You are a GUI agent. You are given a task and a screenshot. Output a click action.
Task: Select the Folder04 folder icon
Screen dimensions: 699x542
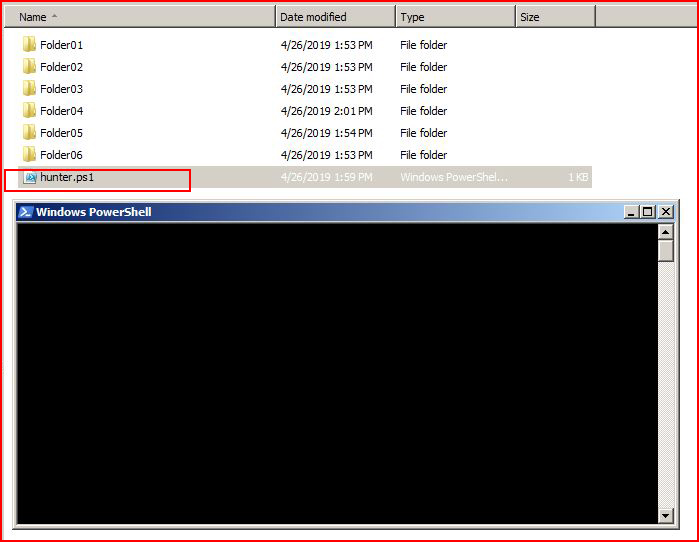[x=29, y=111]
